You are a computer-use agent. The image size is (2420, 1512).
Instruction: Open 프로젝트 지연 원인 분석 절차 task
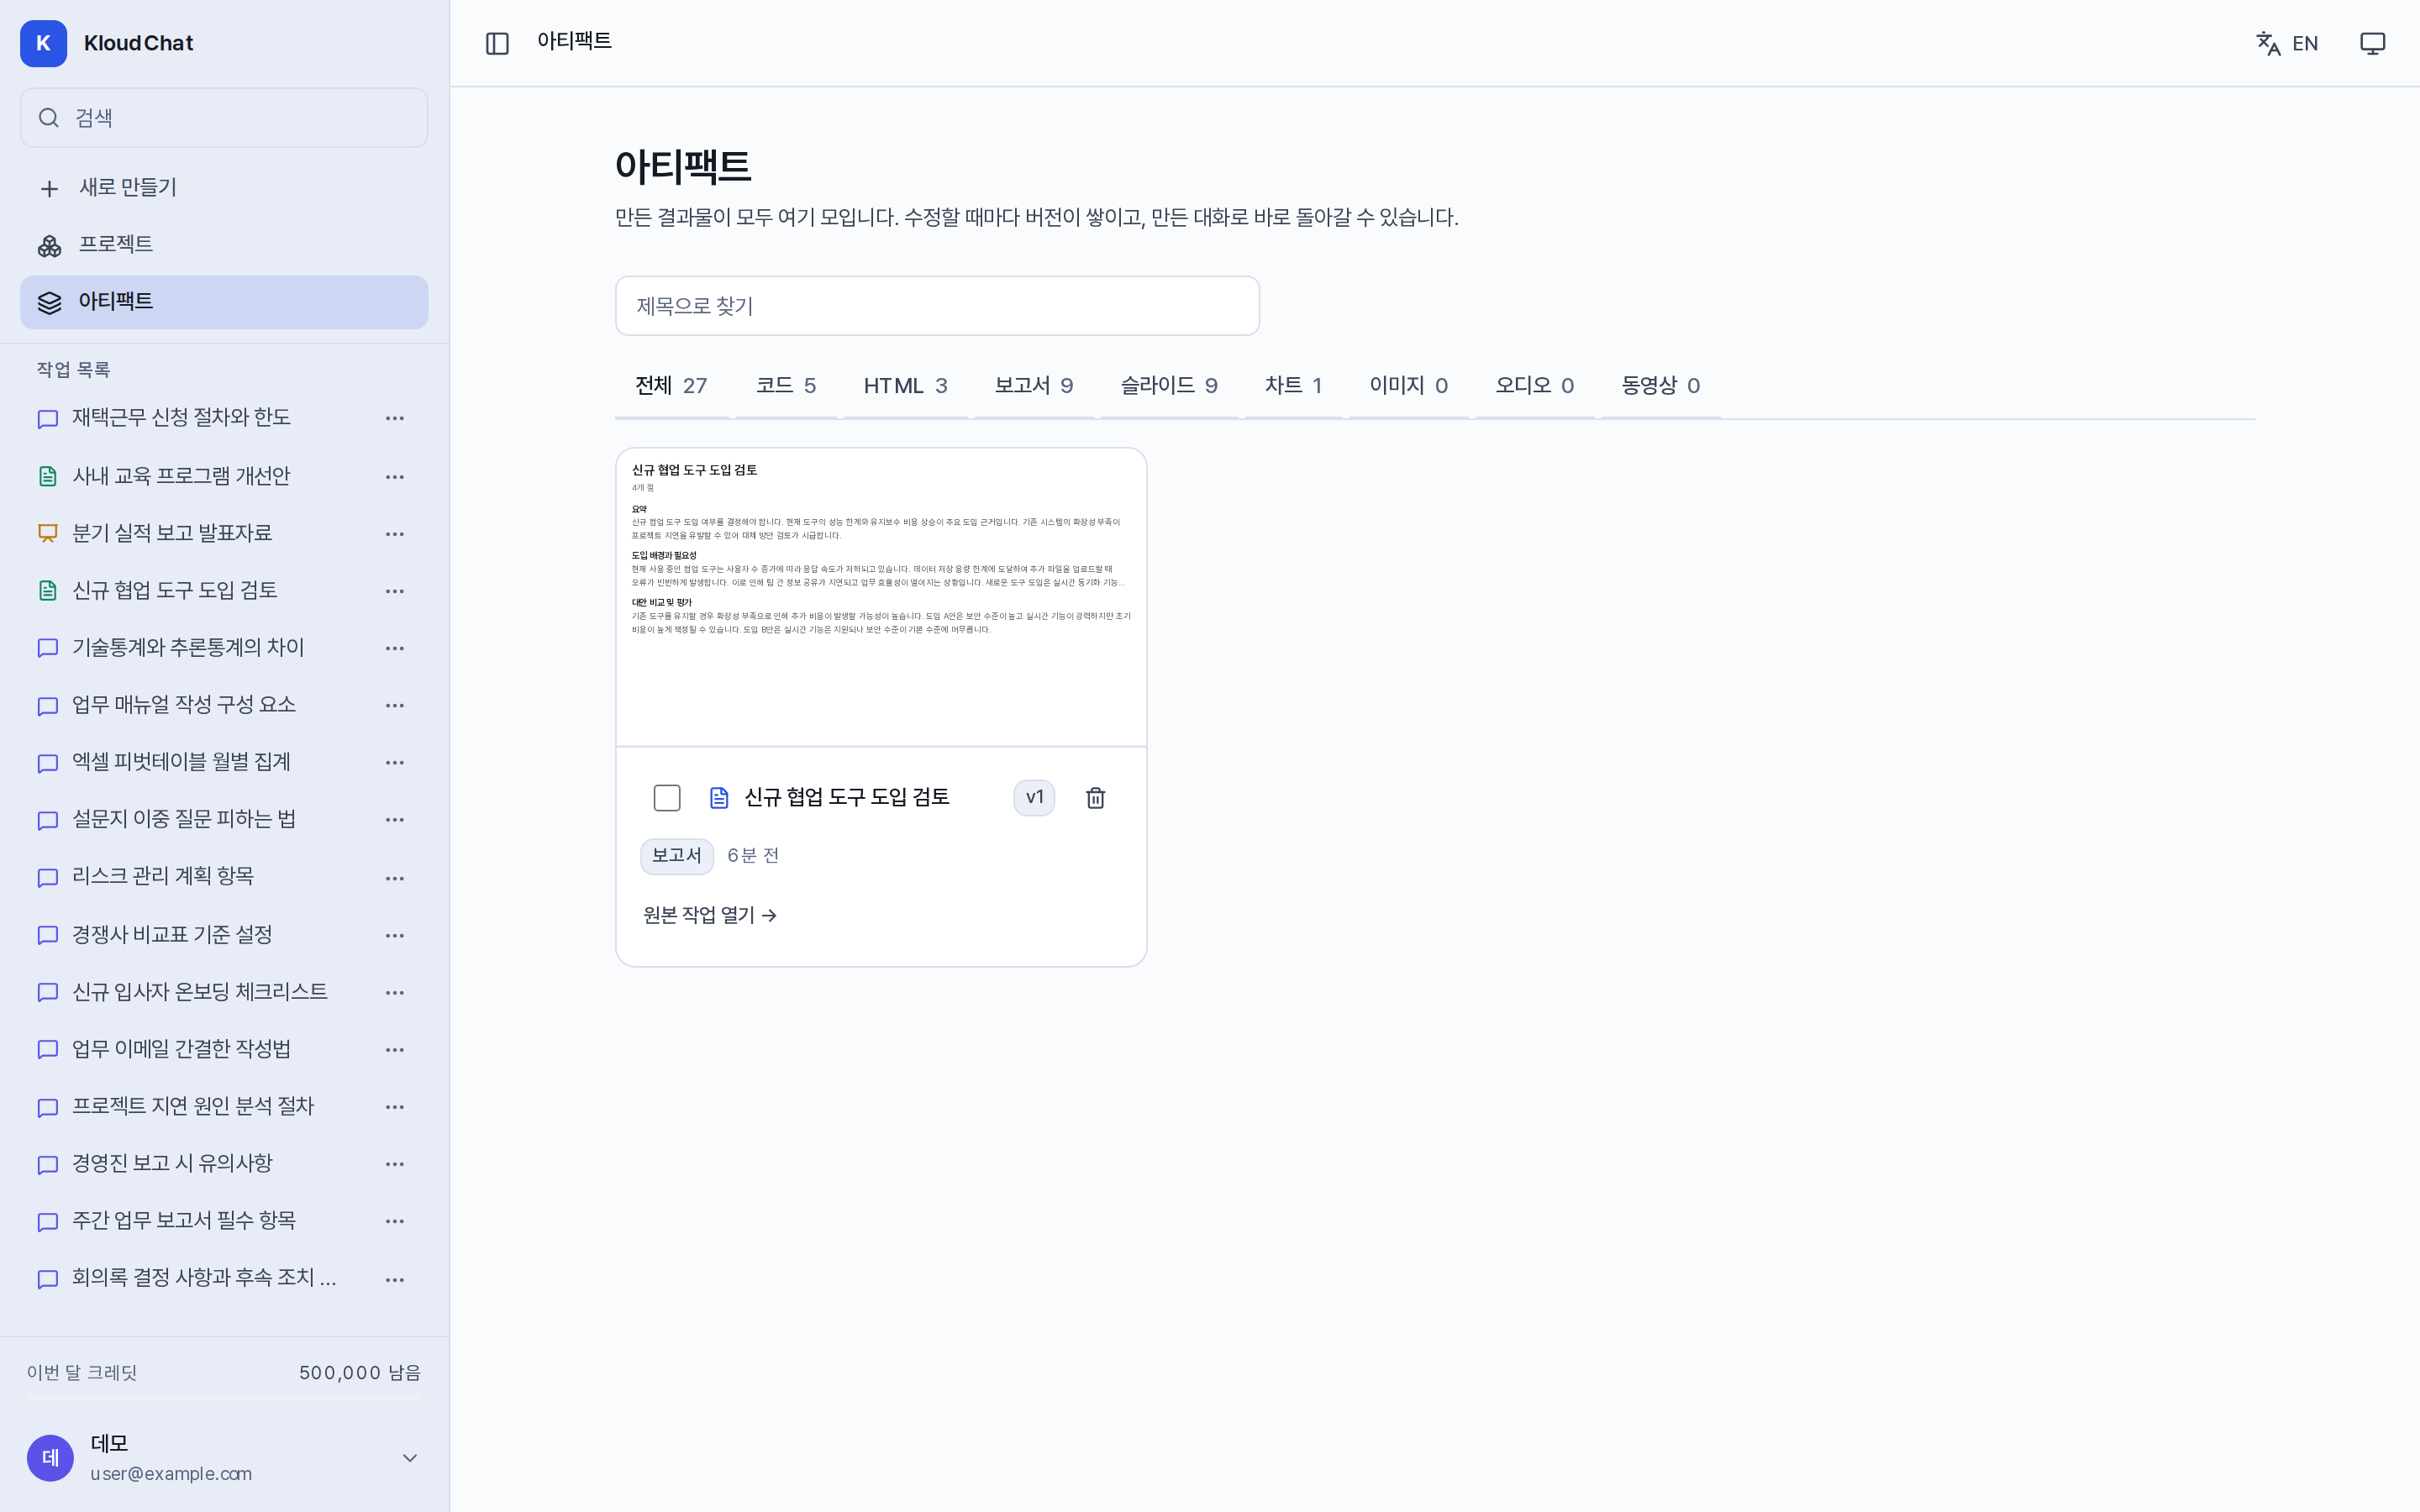(193, 1106)
